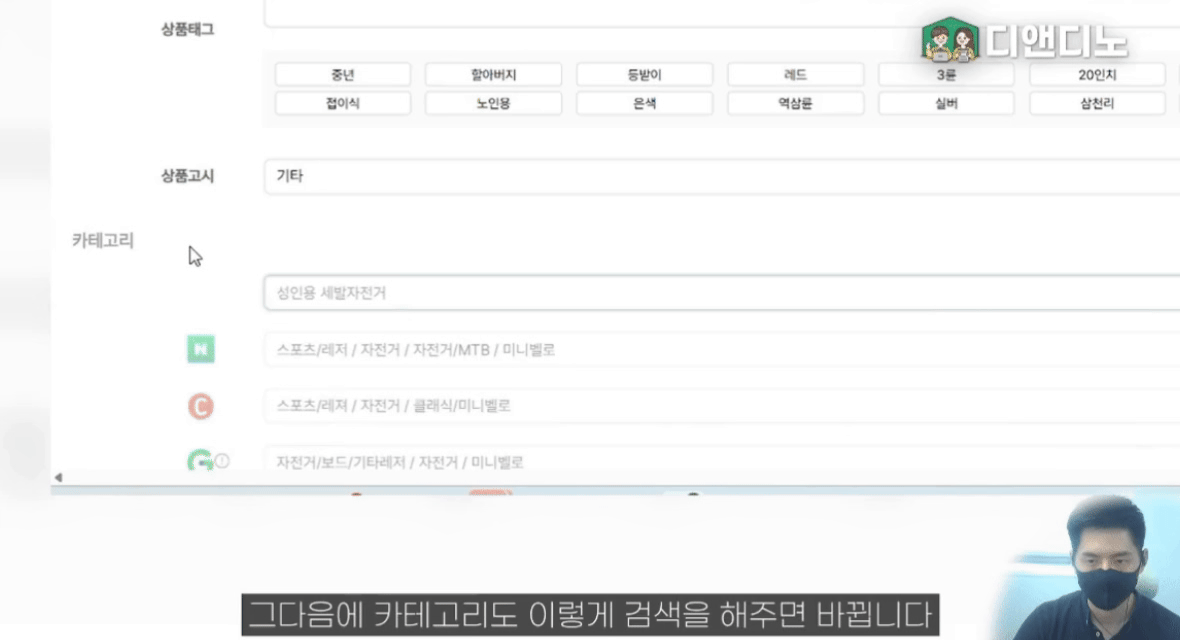
Task: Select the 등받이 product tag
Action: tap(644, 75)
